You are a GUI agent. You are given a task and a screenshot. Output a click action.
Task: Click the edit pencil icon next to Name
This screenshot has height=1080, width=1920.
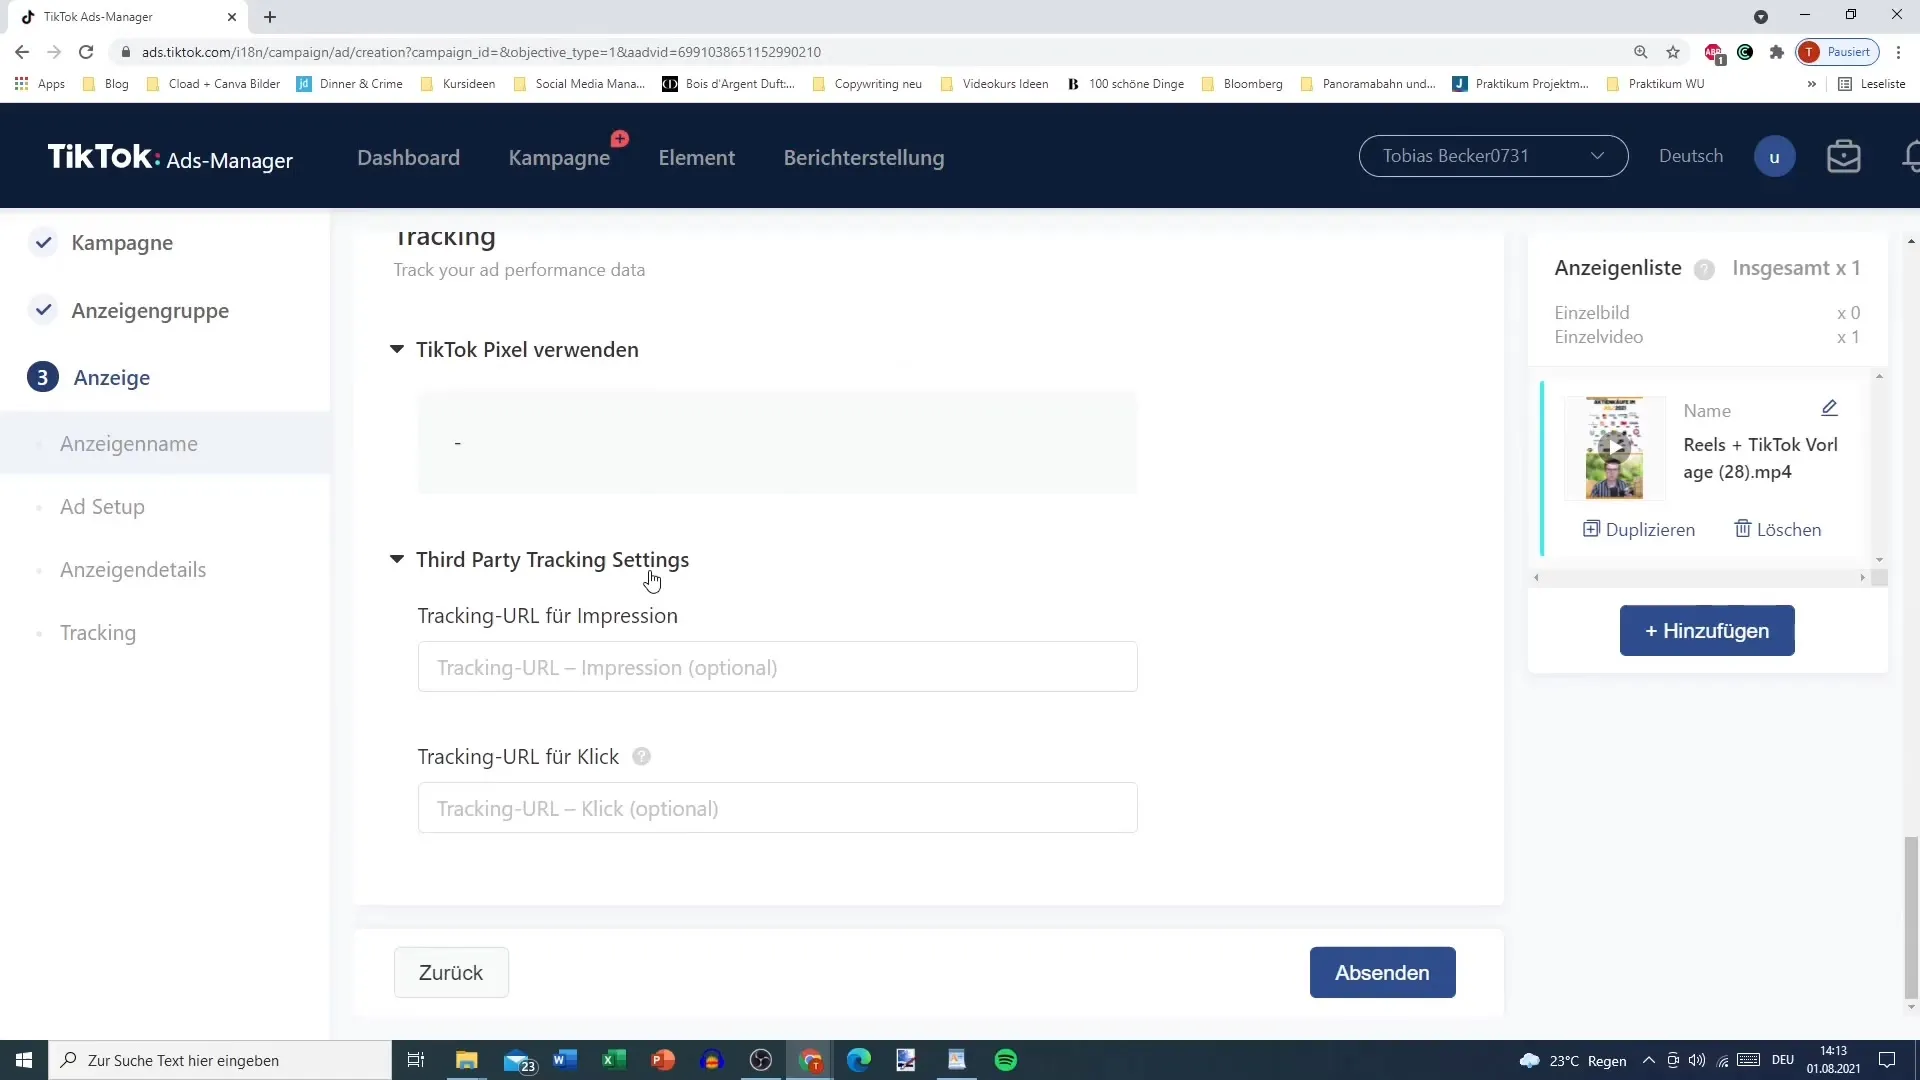(1829, 408)
